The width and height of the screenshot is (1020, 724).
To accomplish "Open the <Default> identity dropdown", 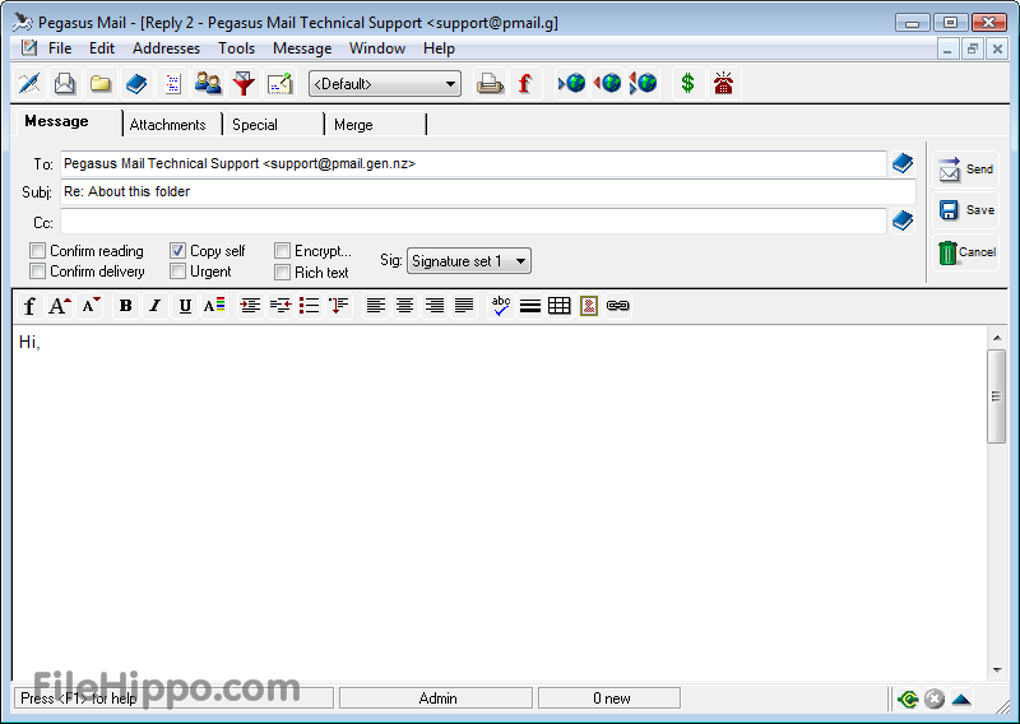I will 385,84.
